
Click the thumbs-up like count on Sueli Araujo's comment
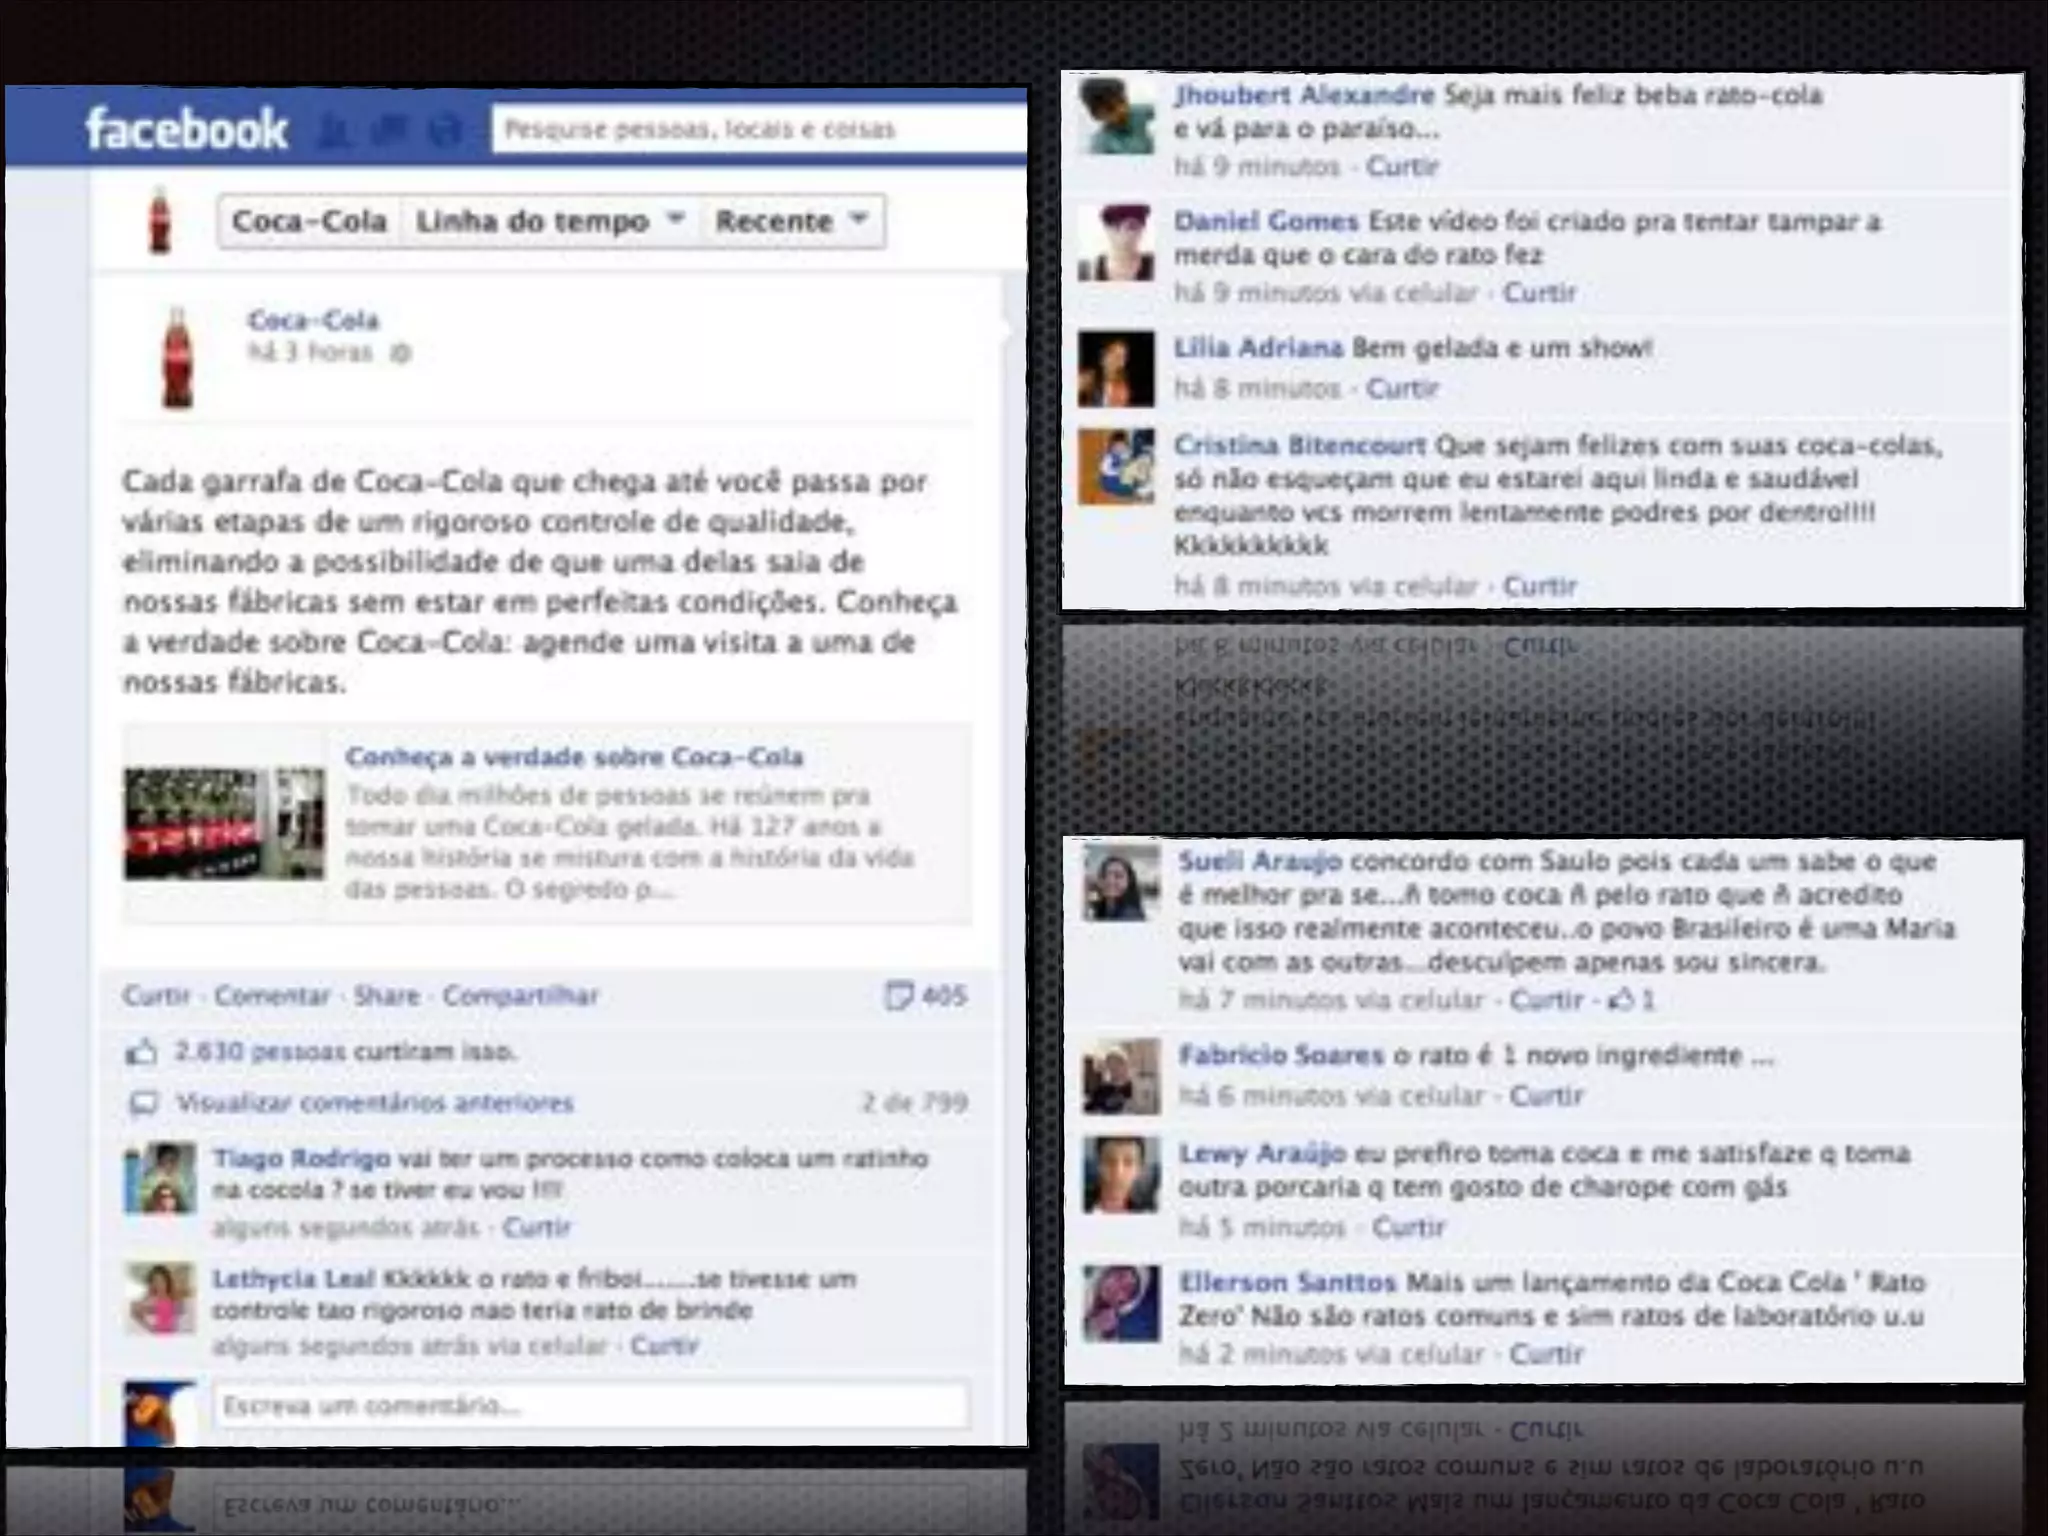(x=1631, y=1000)
